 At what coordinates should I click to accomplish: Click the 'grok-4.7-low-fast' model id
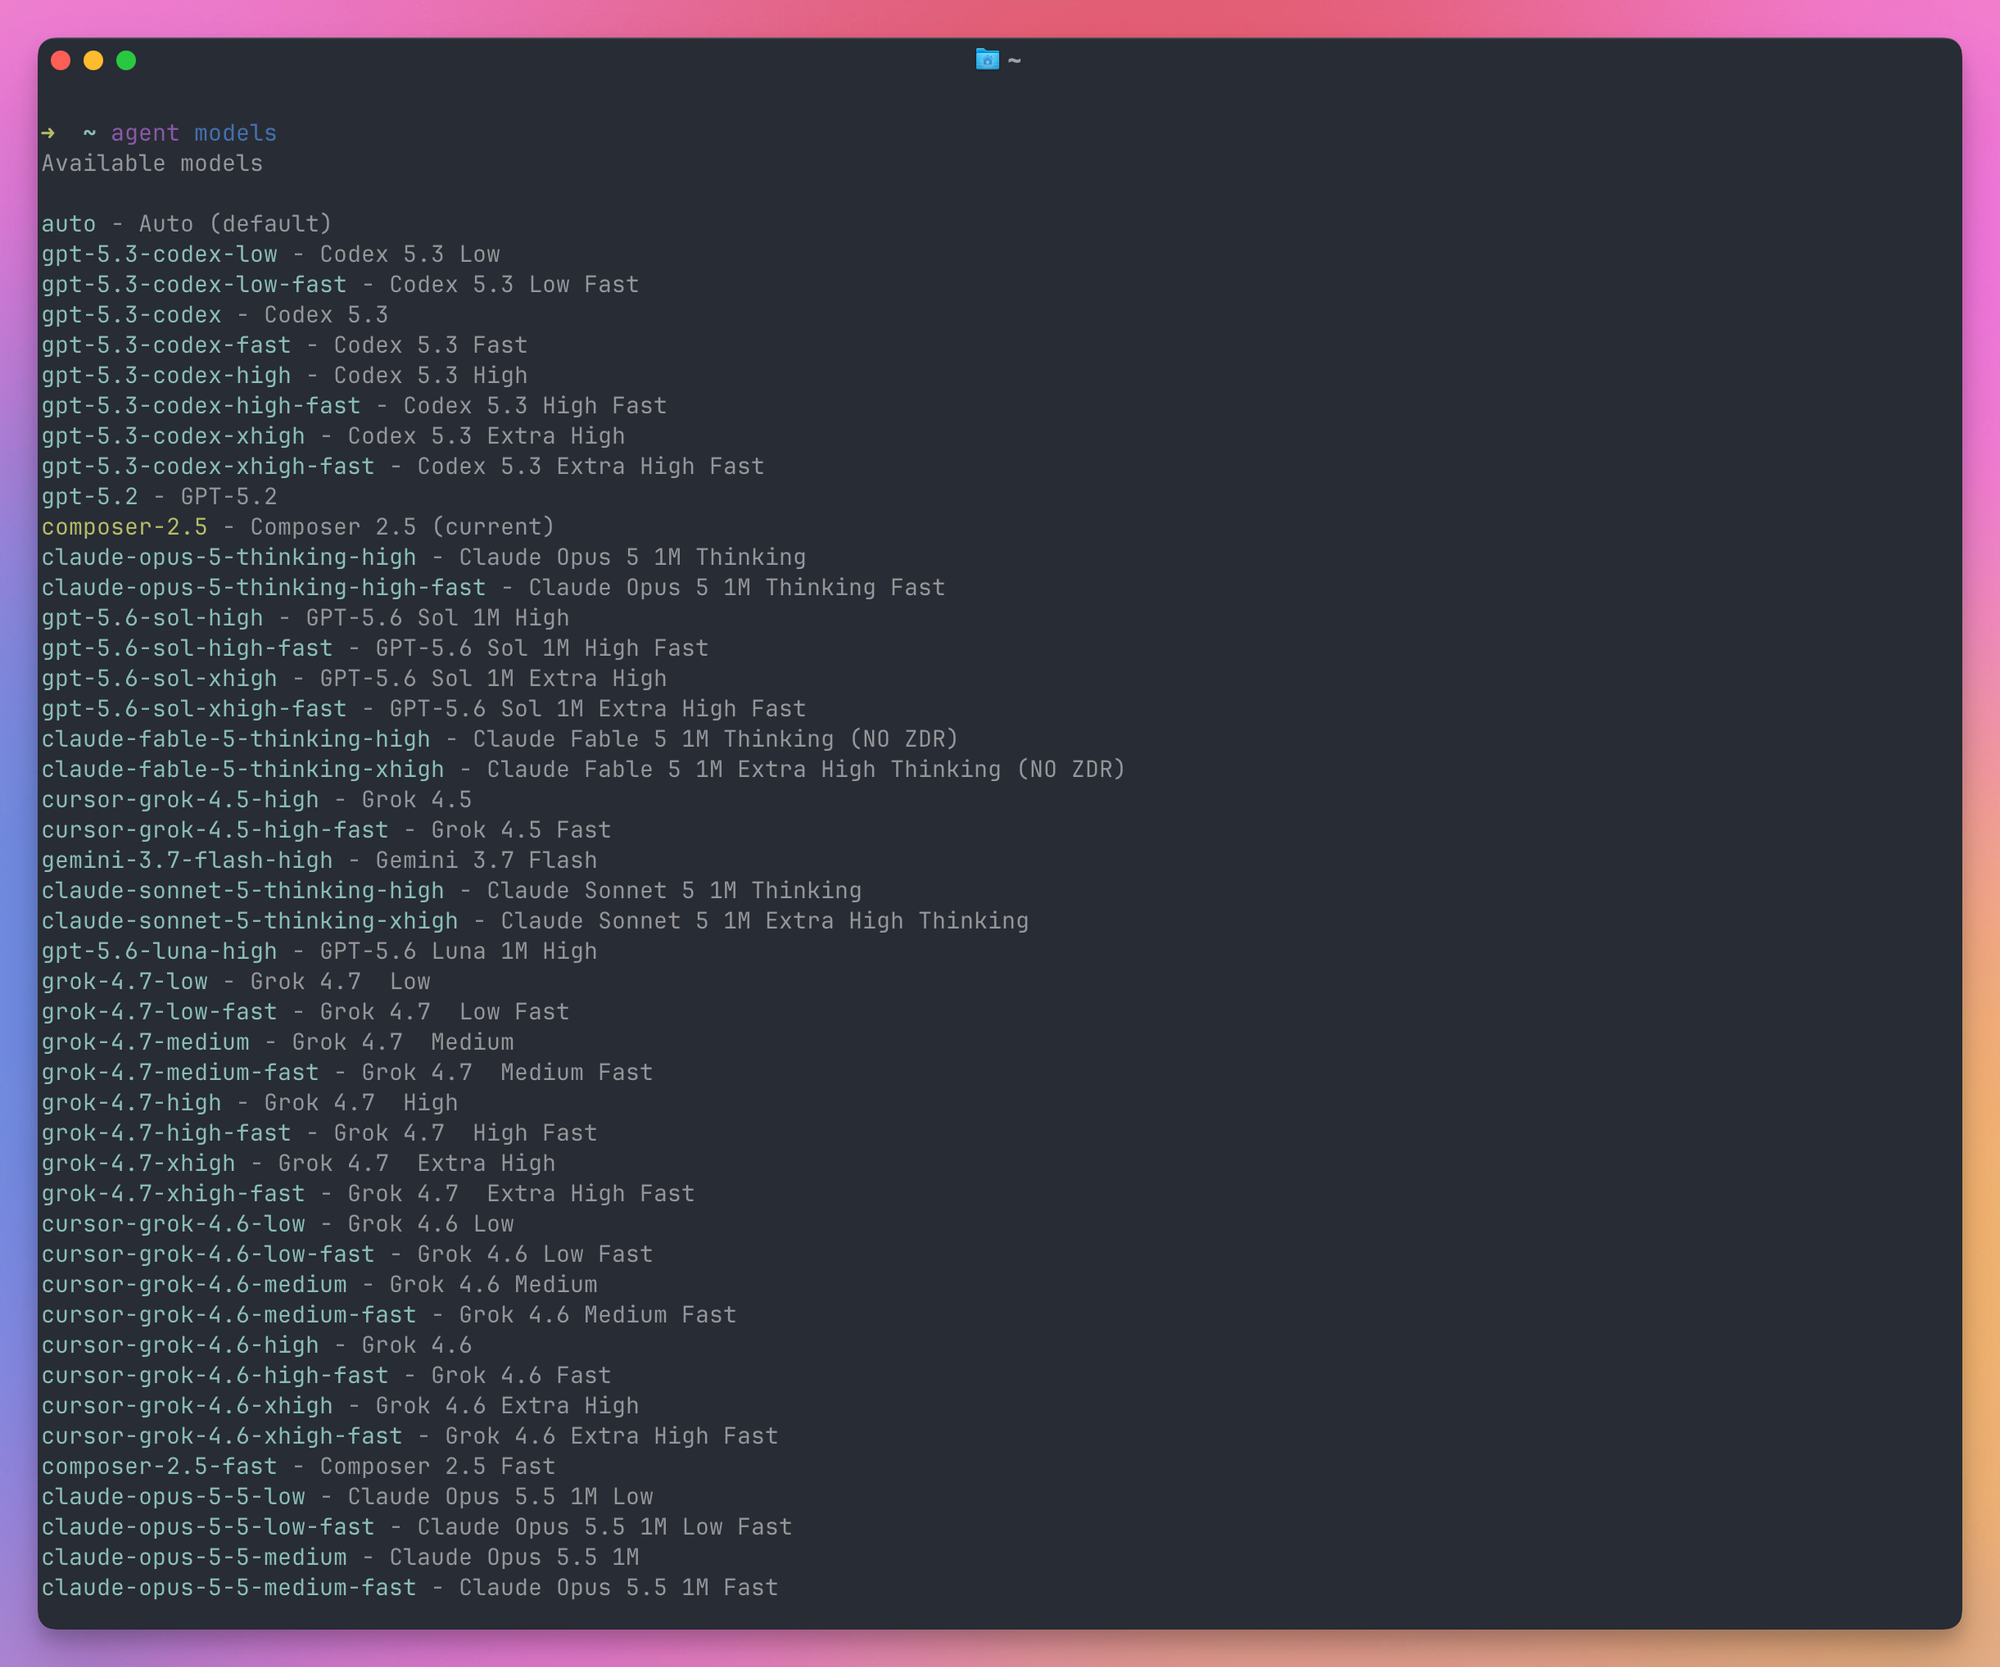coord(159,1012)
